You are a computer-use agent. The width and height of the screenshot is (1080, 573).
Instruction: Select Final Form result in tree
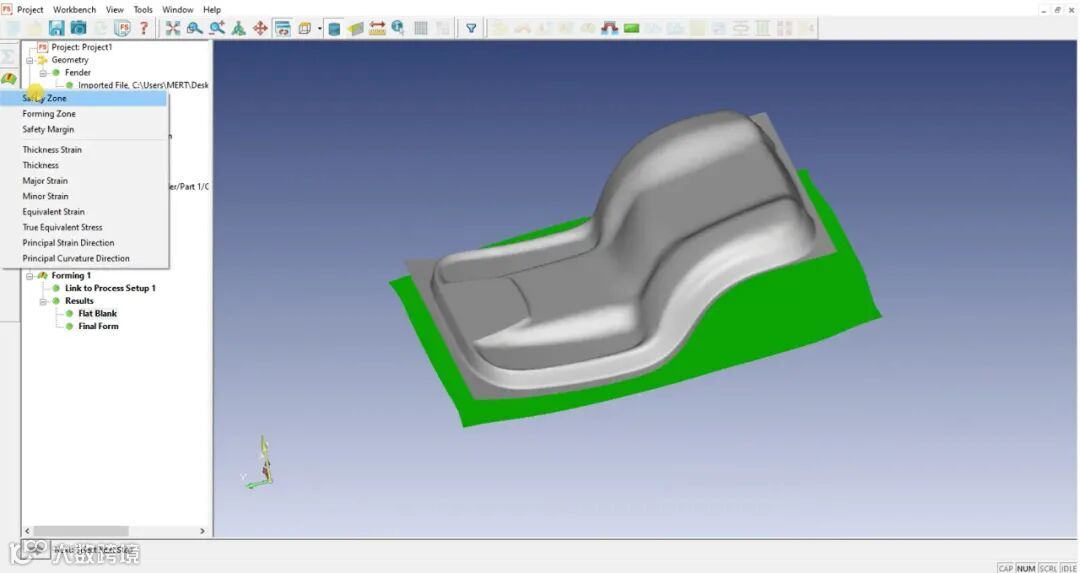[x=98, y=326]
